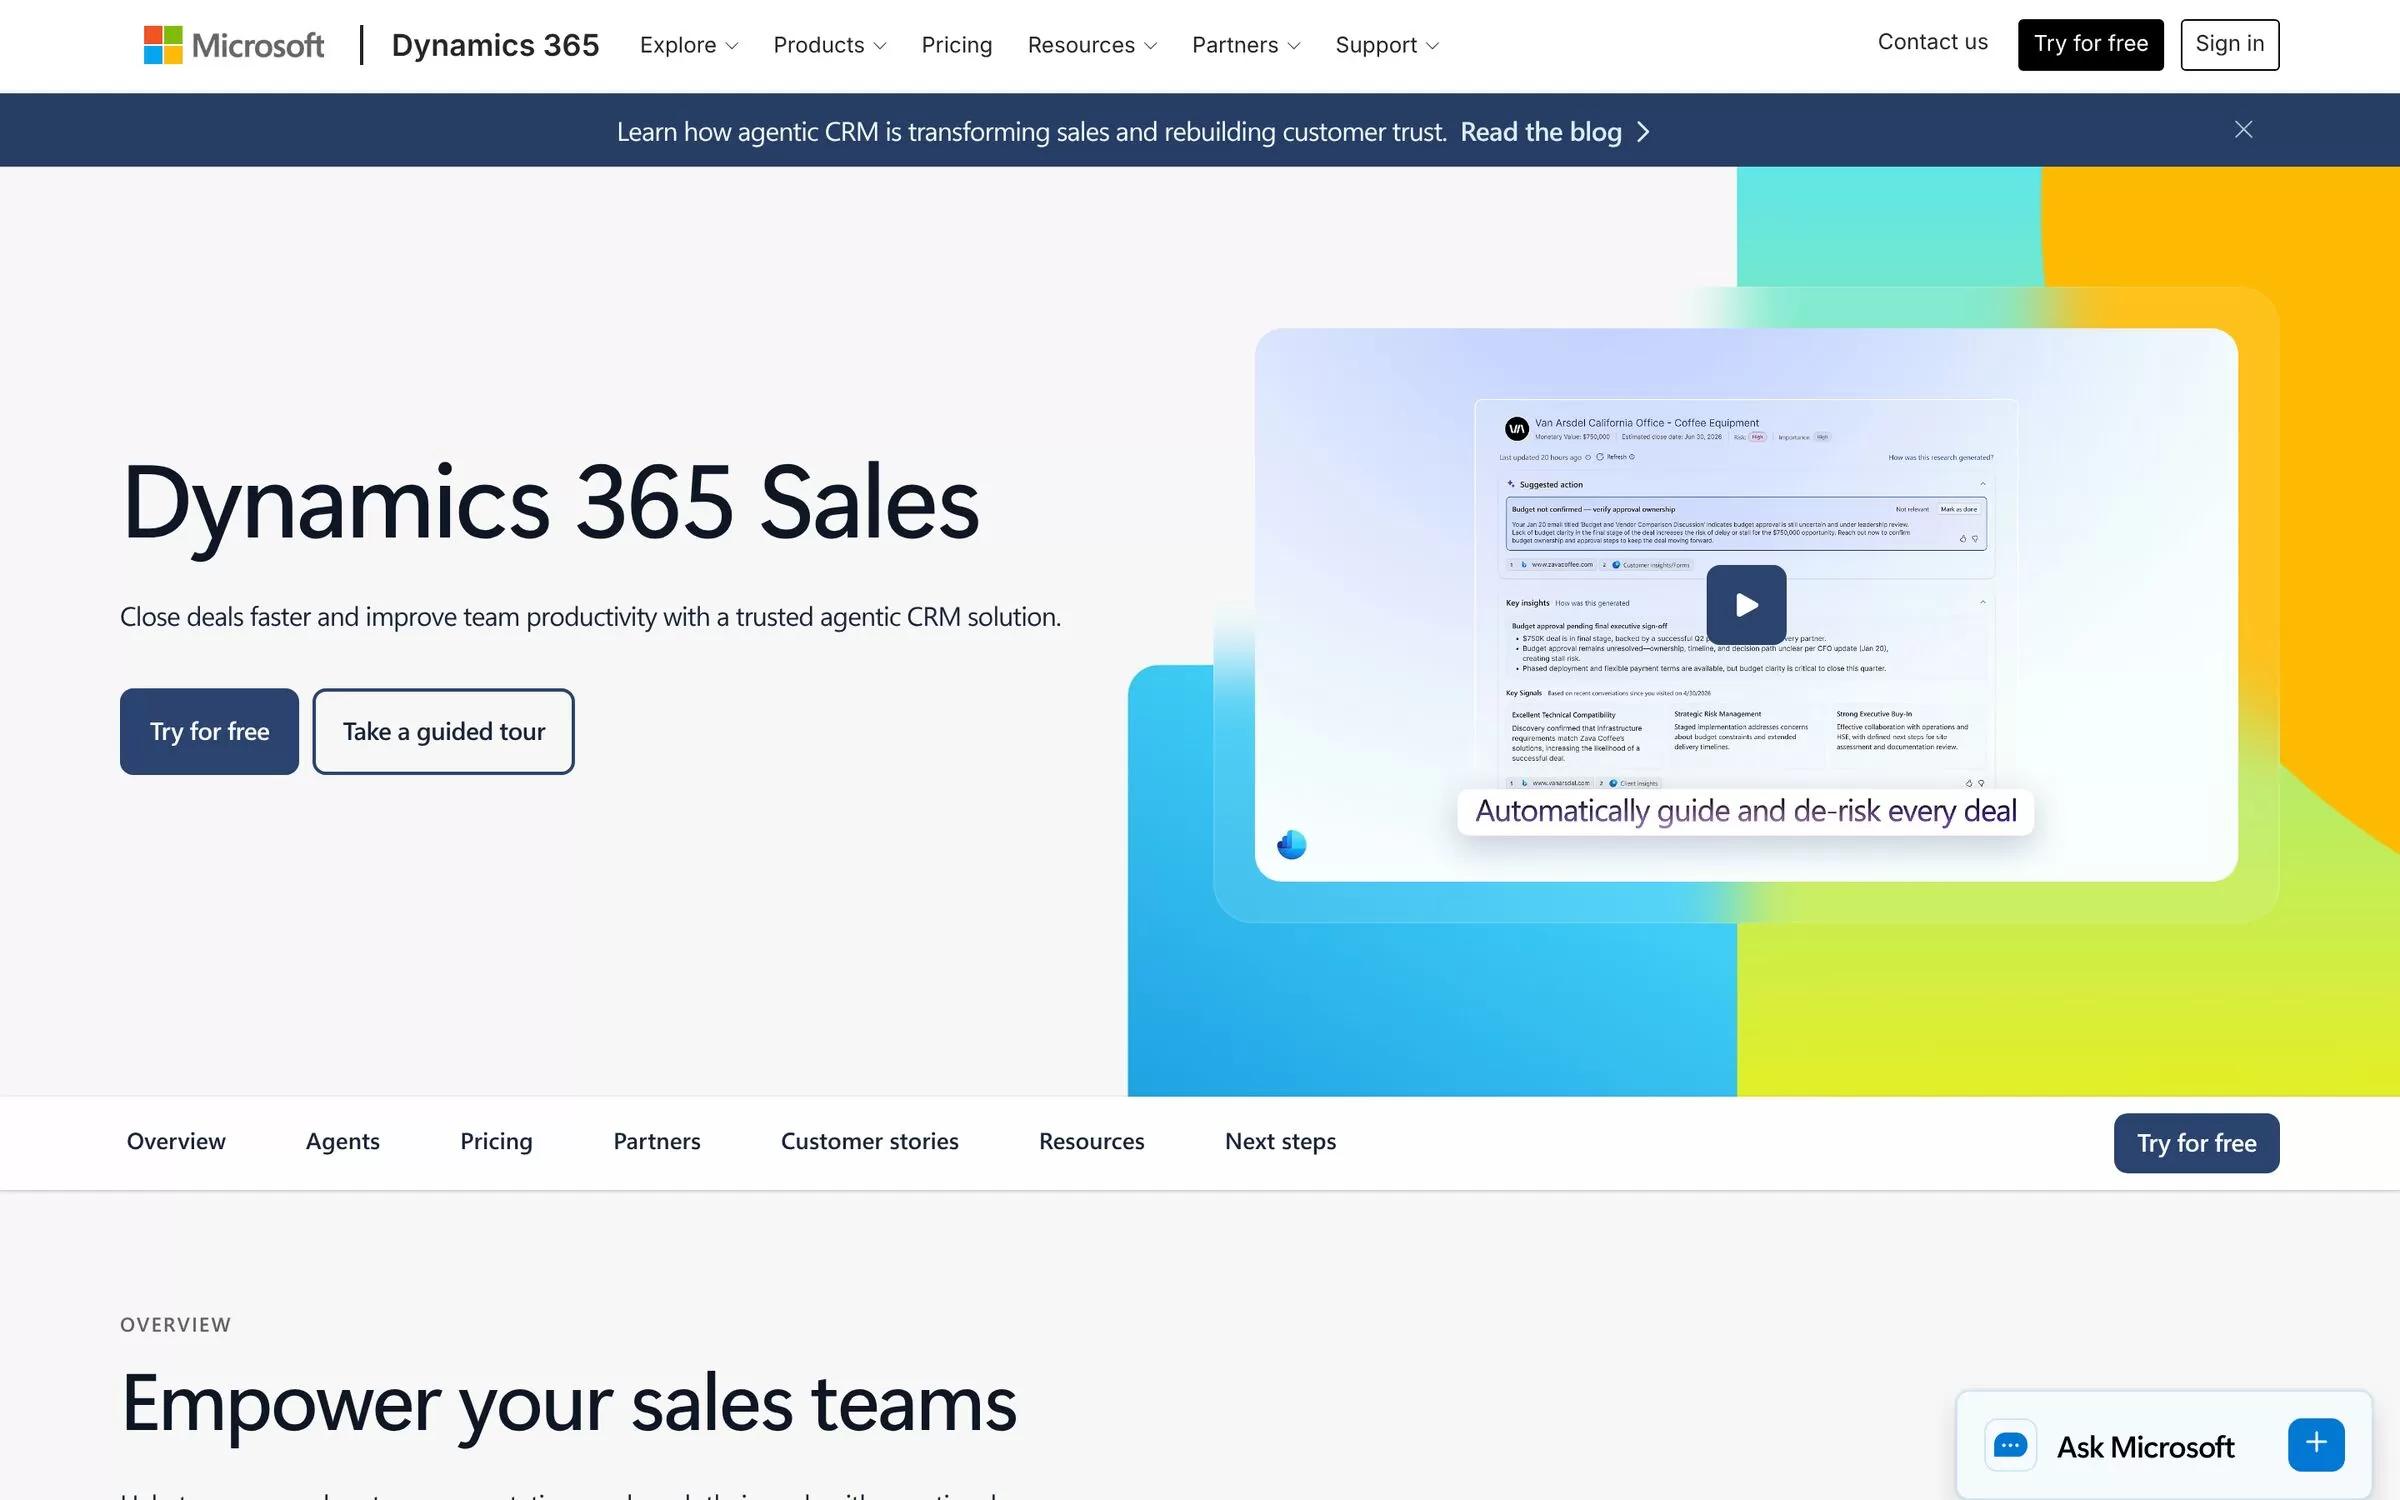Image resolution: width=2400 pixels, height=1500 pixels.
Task: Open the Ask Microsoft chat icon
Action: point(2010,1446)
